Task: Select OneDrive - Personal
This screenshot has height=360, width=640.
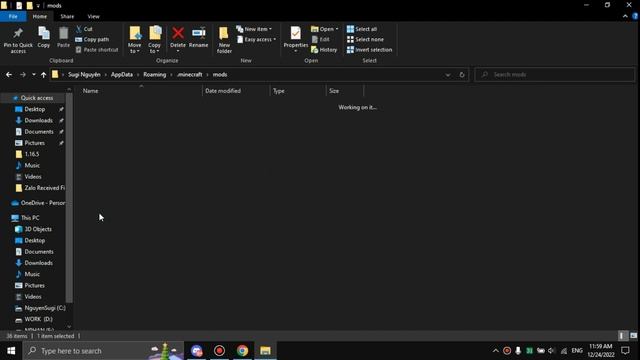Action: pos(38,203)
